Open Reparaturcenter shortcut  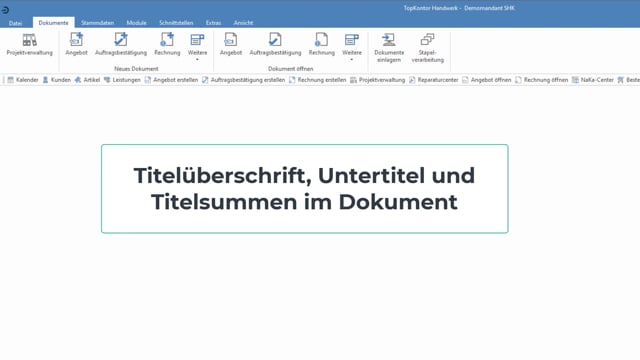coord(433,80)
